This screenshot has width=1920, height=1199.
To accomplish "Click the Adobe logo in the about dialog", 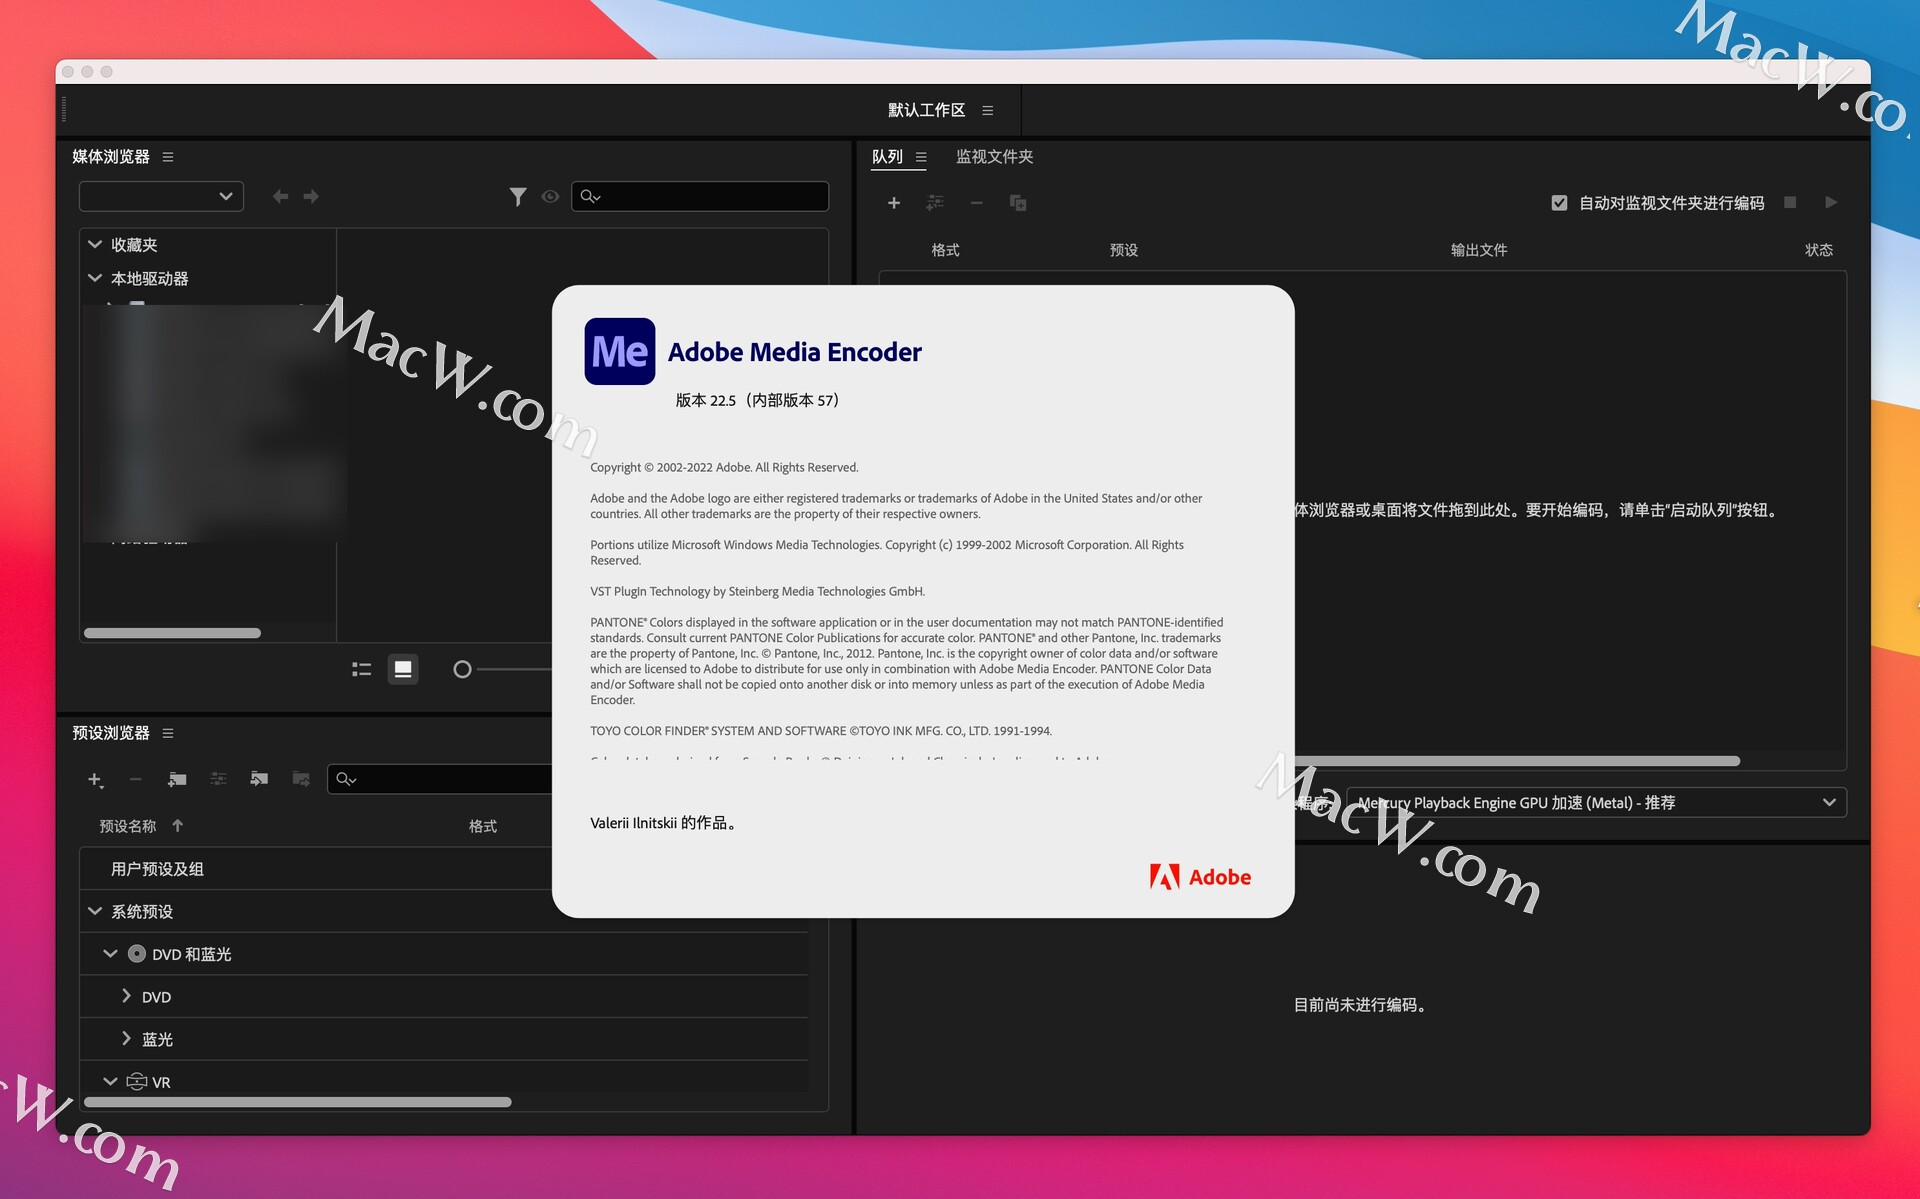I will tap(1200, 877).
